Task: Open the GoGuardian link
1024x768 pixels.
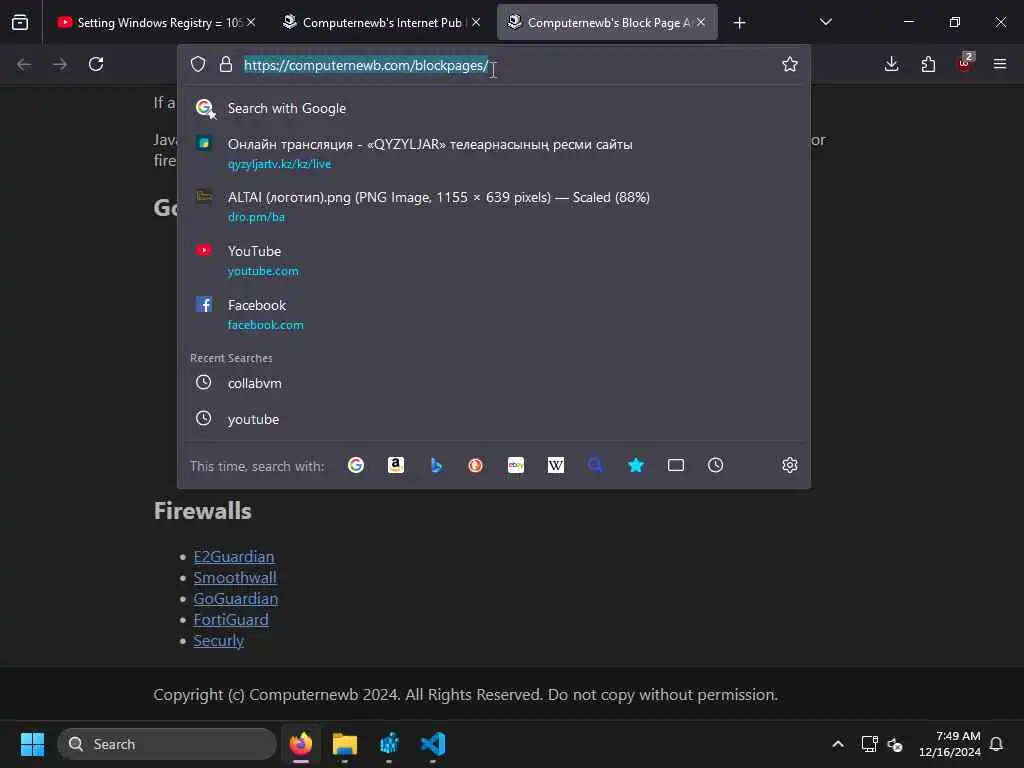Action: coord(236,598)
